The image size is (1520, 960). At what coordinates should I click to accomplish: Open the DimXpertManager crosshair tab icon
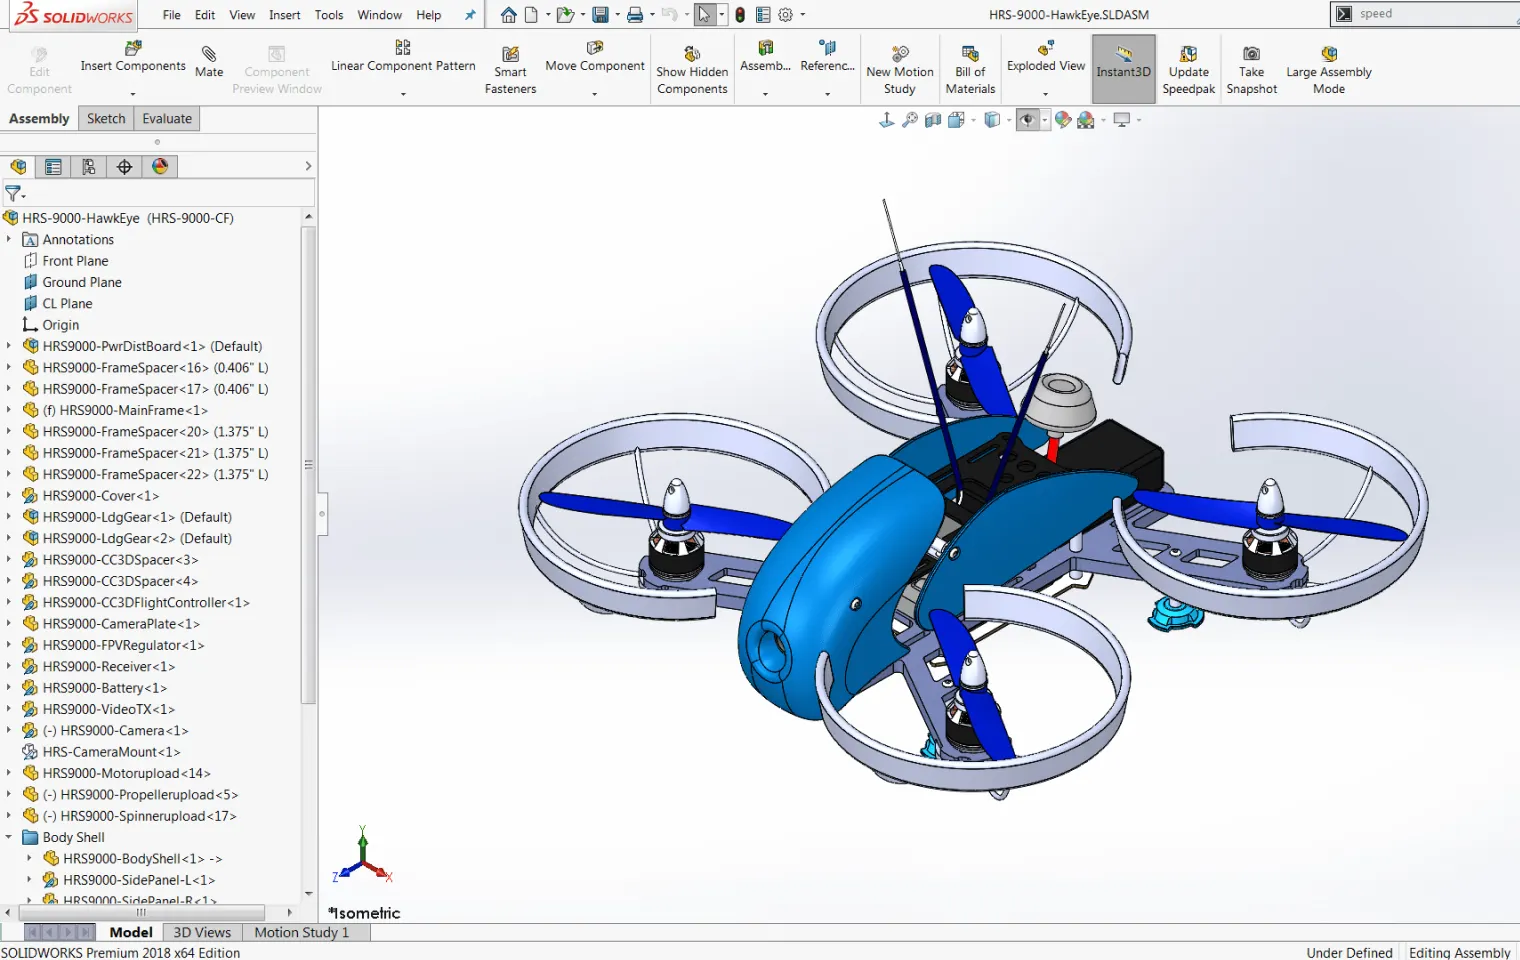click(x=124, y=167)
